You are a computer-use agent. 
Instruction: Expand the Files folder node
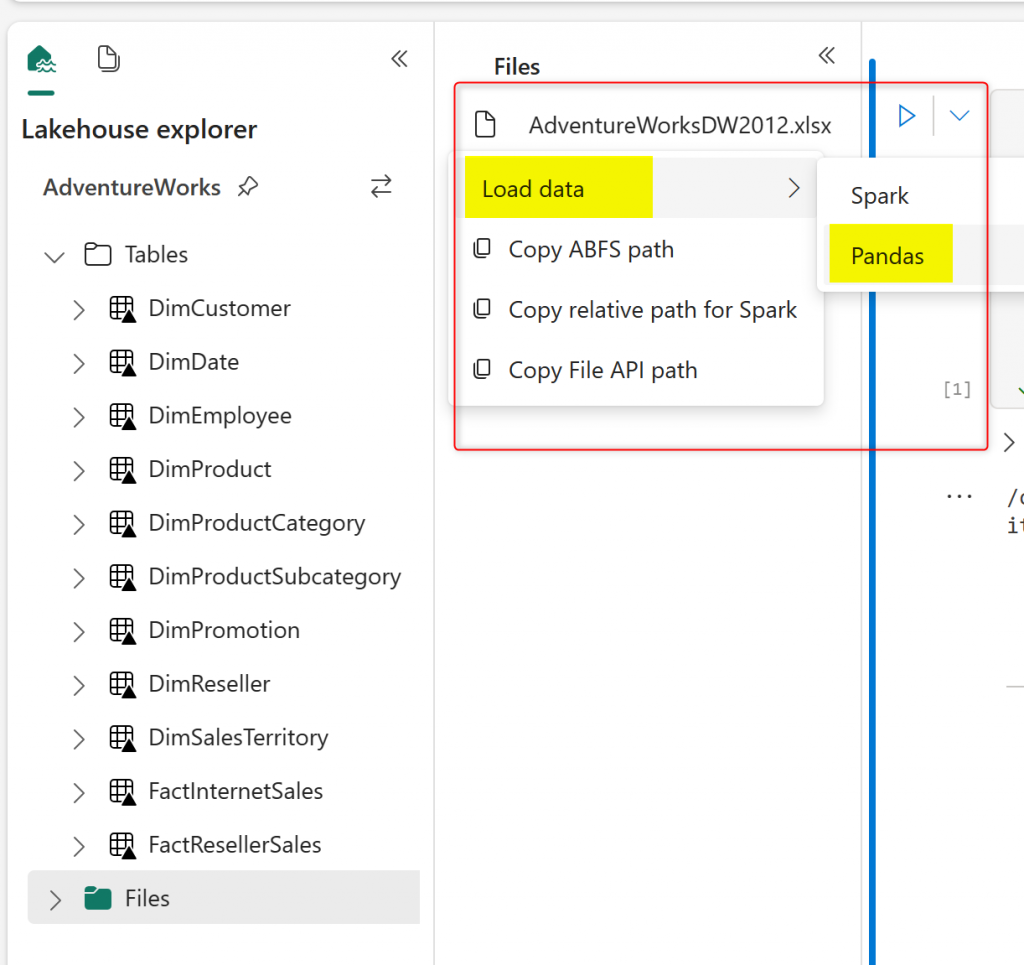[x=56, y=899]
